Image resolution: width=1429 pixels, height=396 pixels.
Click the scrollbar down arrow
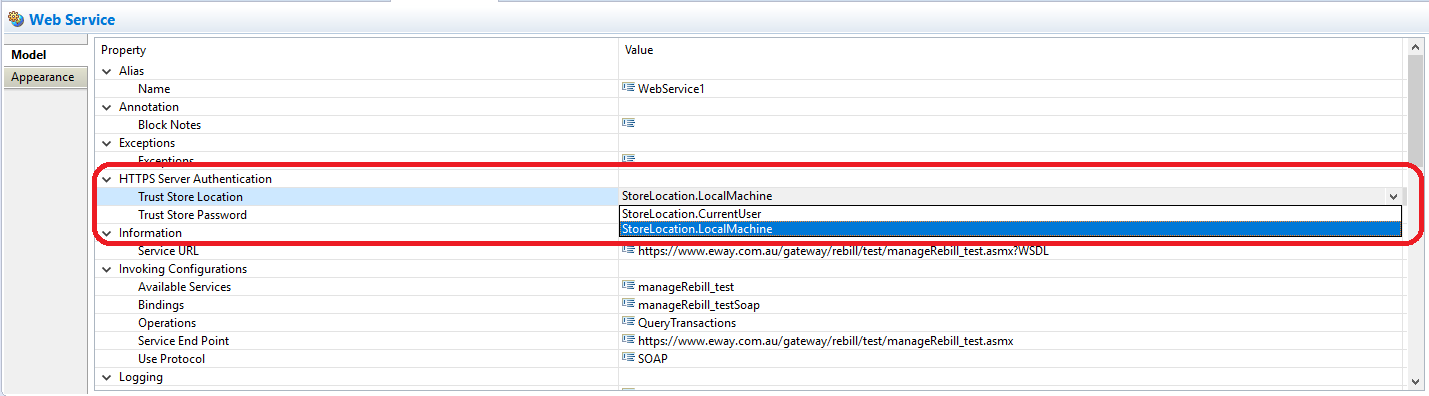coord(1415,381)
